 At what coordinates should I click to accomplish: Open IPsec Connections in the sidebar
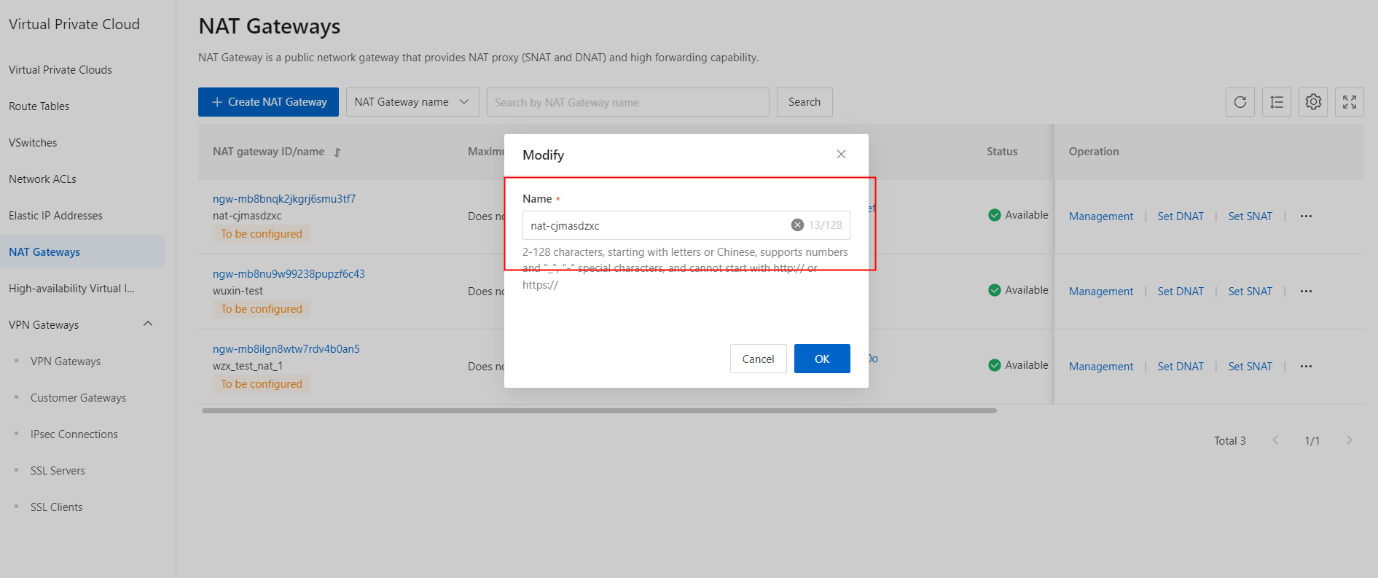(74, 434)
